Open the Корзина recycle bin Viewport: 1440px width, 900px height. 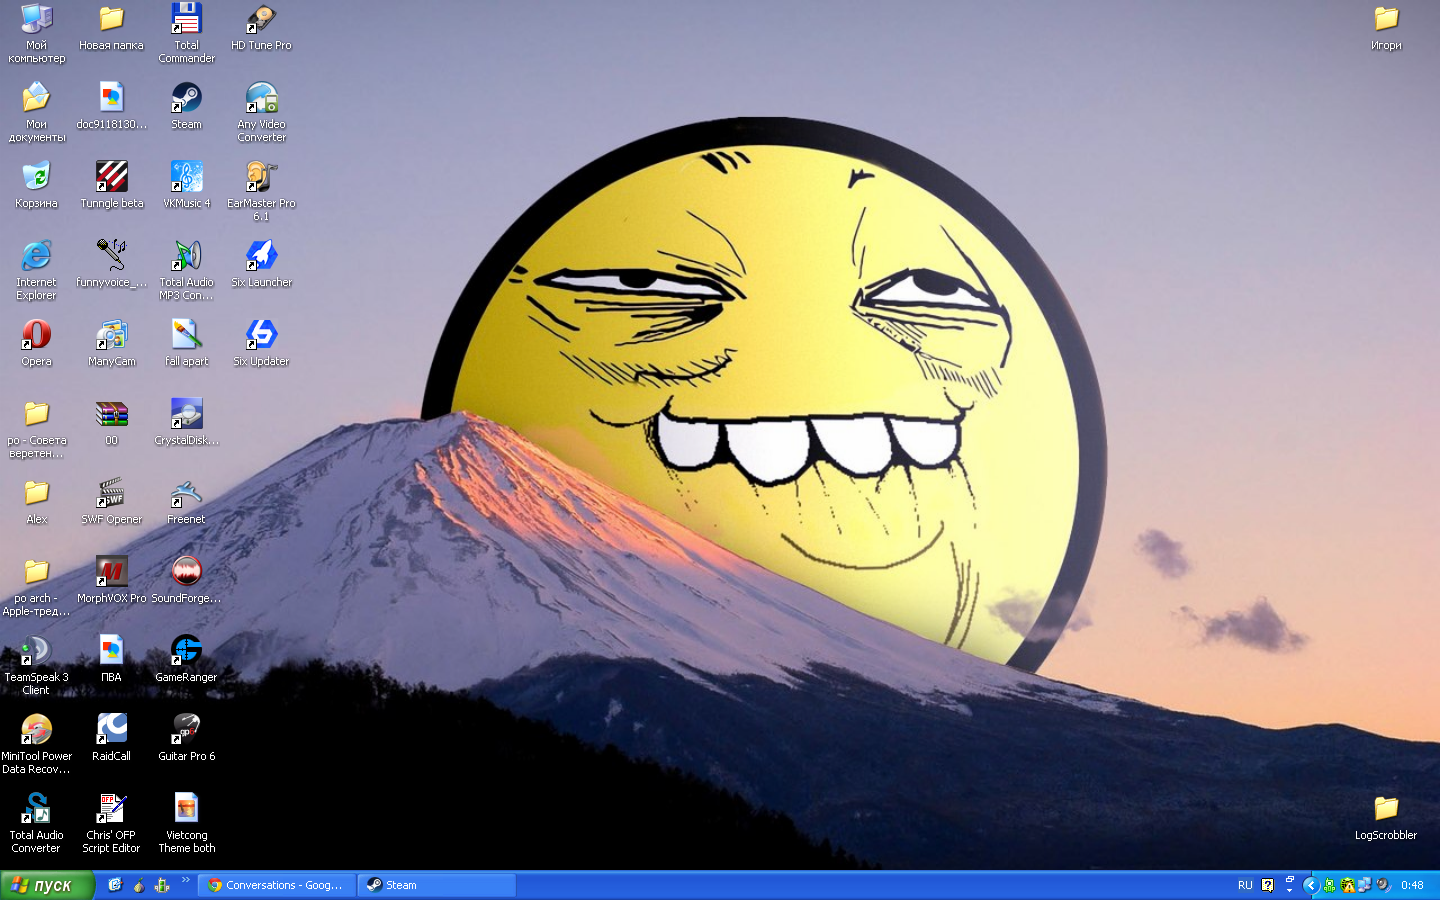coord(36,178)
